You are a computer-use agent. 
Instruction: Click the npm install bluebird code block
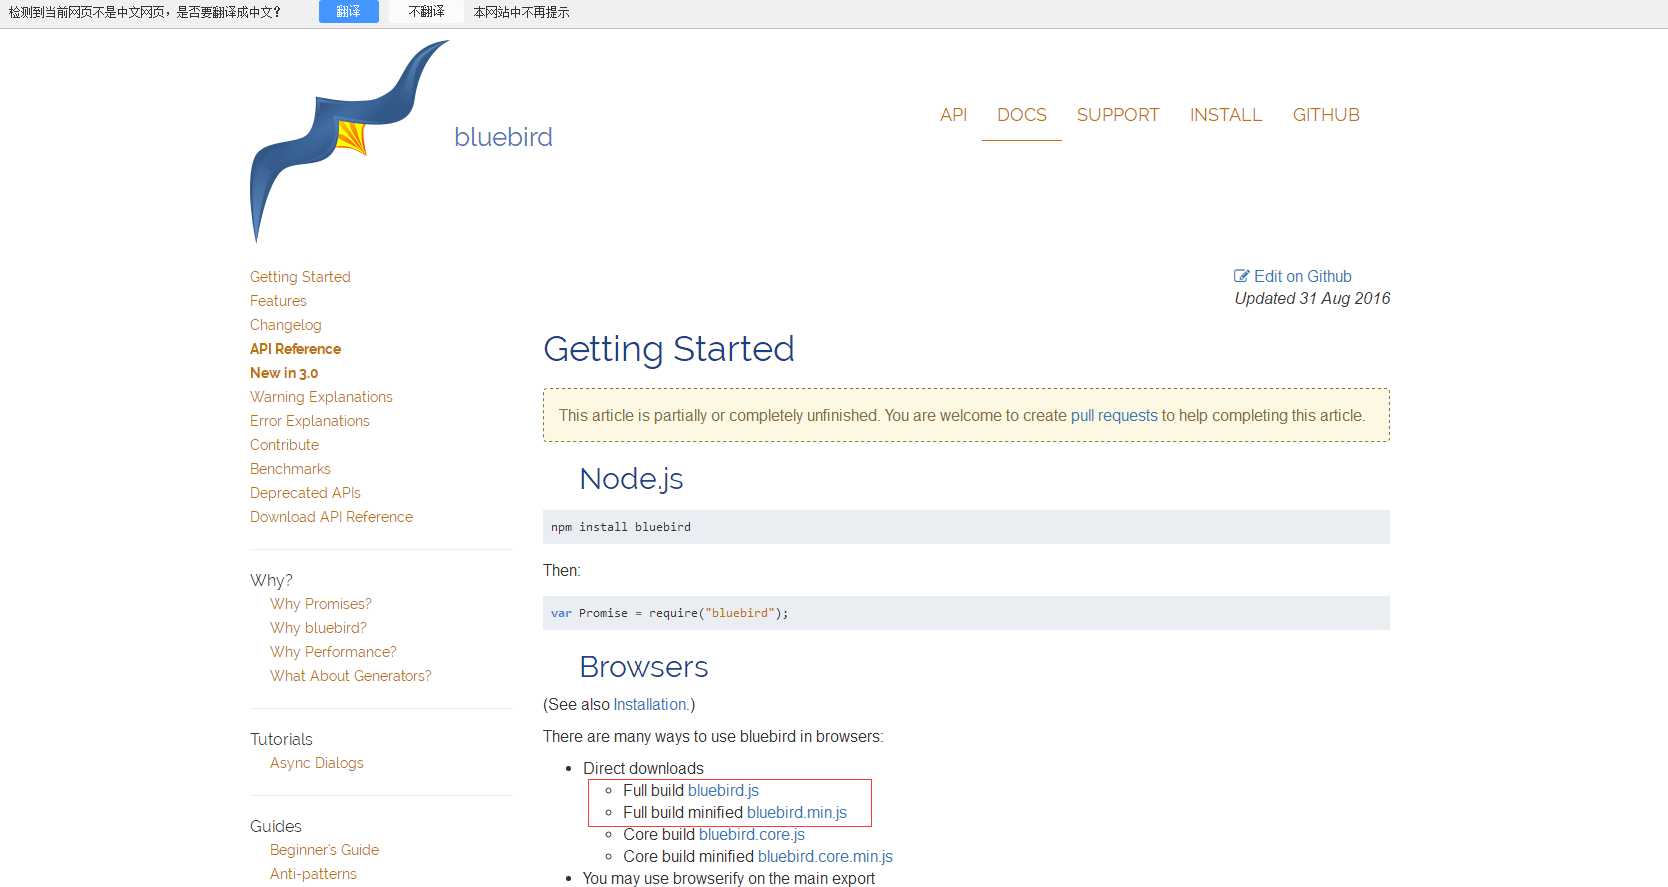[x=966, y=527]
